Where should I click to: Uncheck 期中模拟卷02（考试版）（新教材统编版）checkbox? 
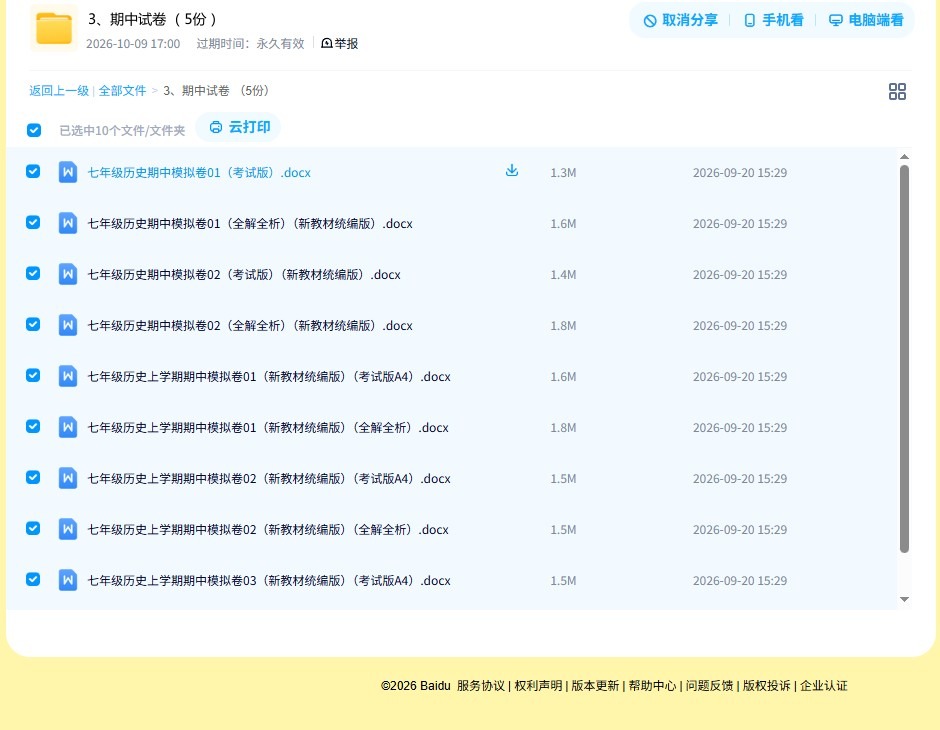tap(33, 273)
